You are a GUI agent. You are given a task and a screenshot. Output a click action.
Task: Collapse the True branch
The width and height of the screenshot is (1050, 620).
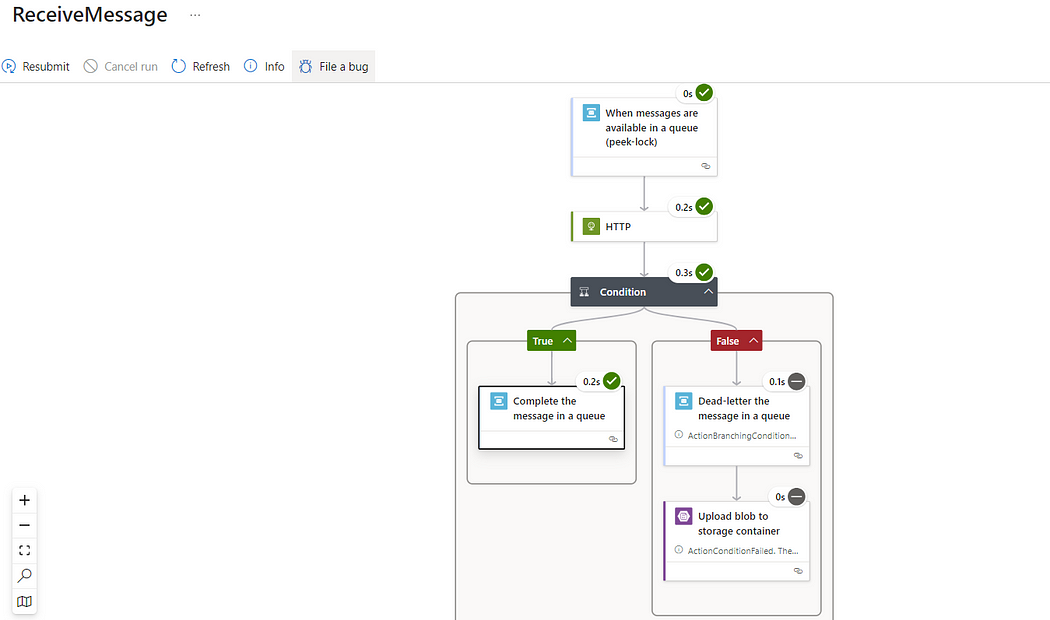tap(567, 340)
